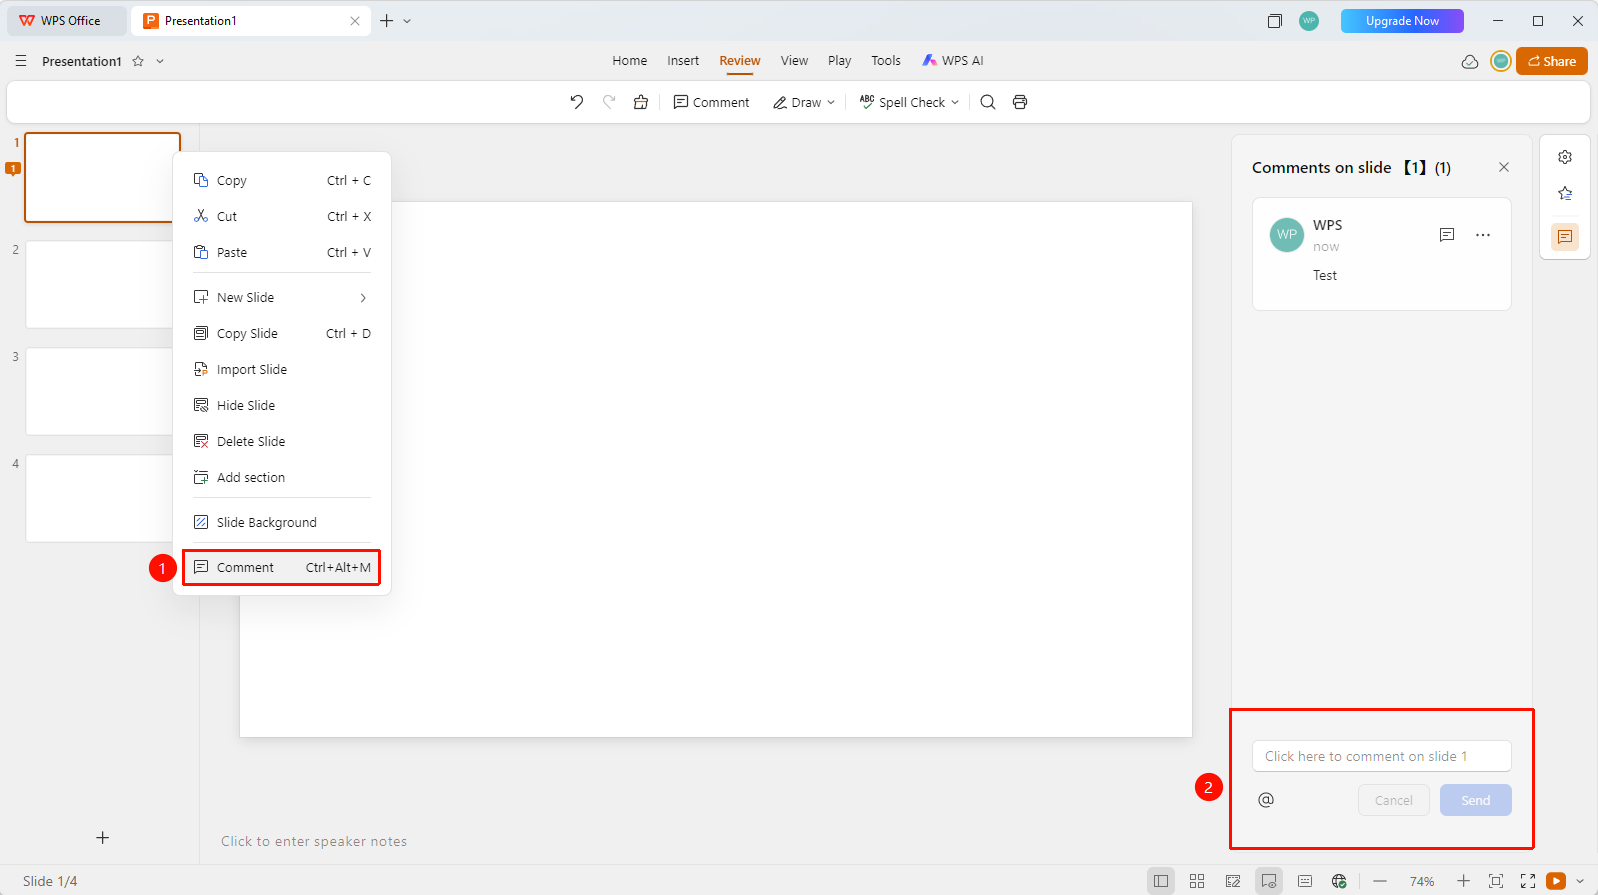Toggle the comments view icon in status bar
The height and width of the screenshot is (895, 1598).
click(1269, 881)
